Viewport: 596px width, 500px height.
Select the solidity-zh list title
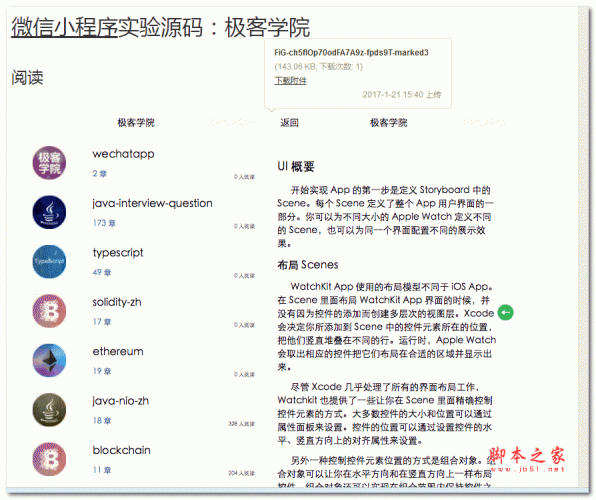(x=117, y=302)
